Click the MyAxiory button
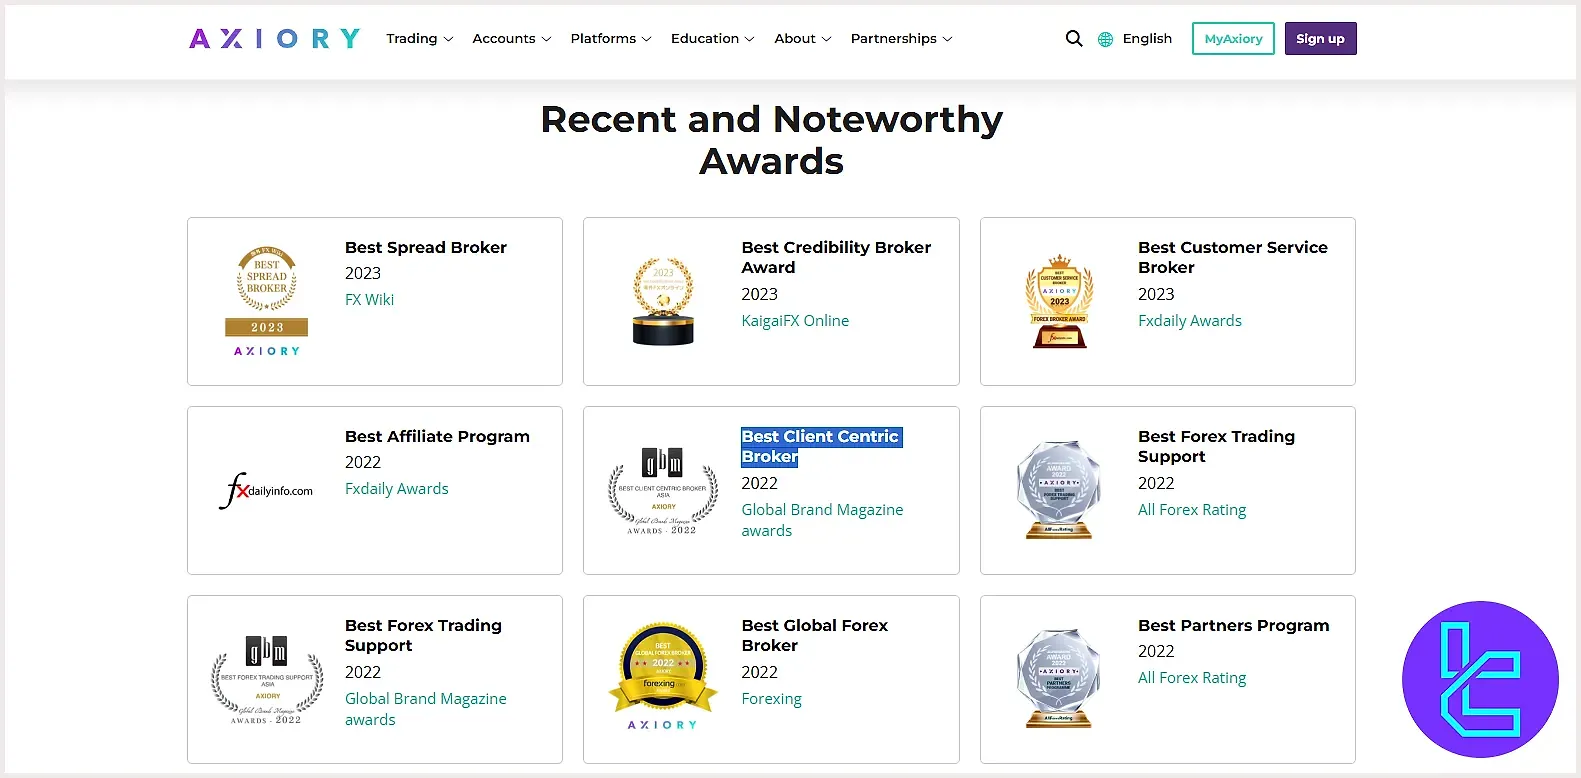This screenshot has height=778, width=1581. point(1233,39)
